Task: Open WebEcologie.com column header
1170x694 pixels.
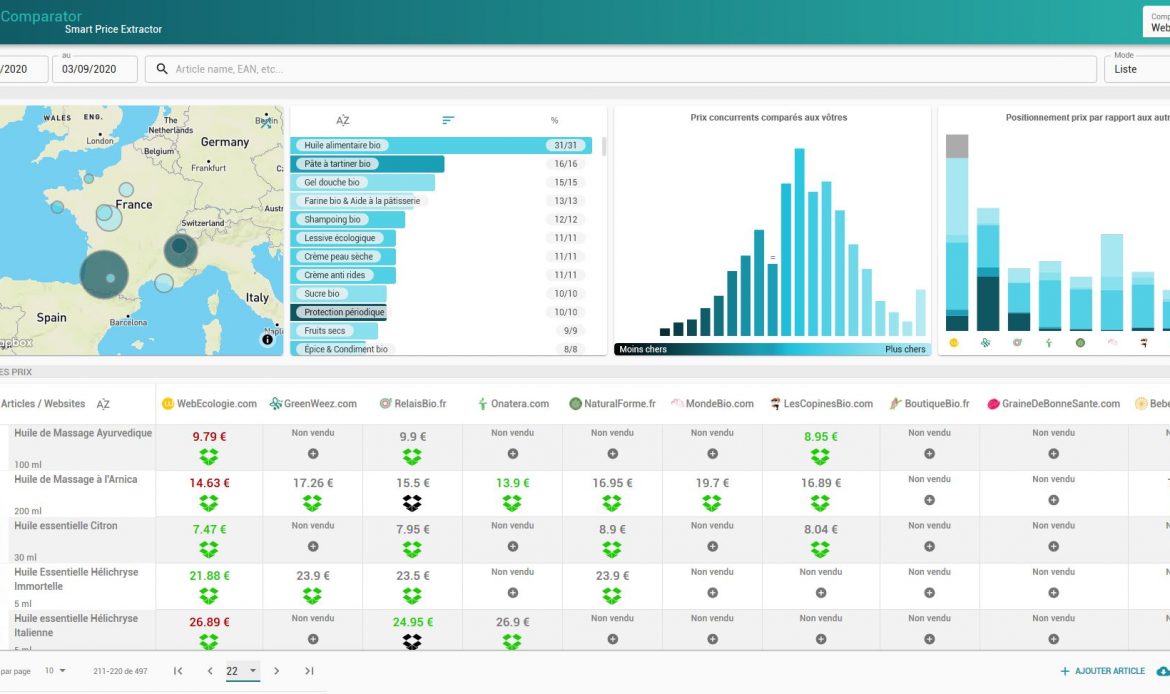Action: [209, 404]
